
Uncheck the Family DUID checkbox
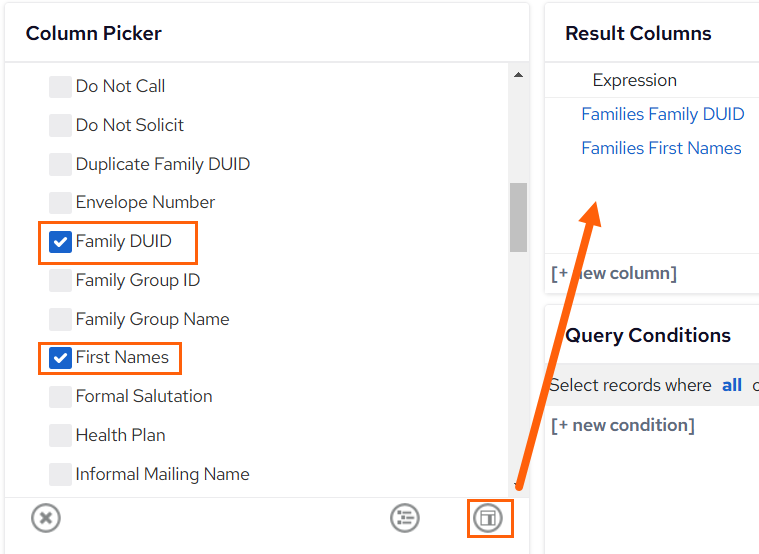[61, 242]
